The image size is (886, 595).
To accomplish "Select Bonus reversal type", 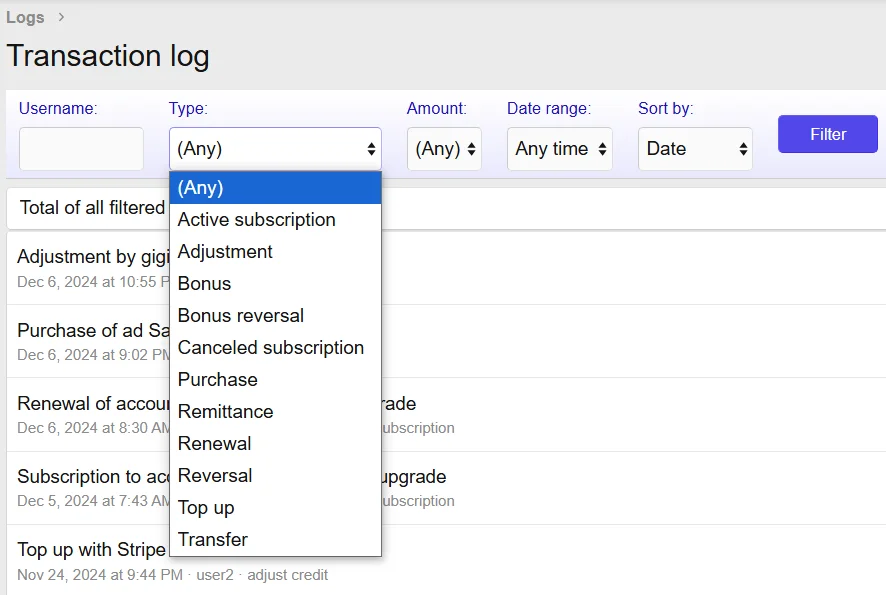I will coord(241,316).
